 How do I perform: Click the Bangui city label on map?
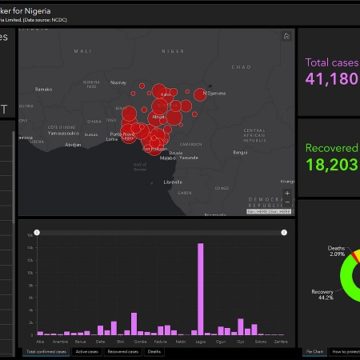240,152
